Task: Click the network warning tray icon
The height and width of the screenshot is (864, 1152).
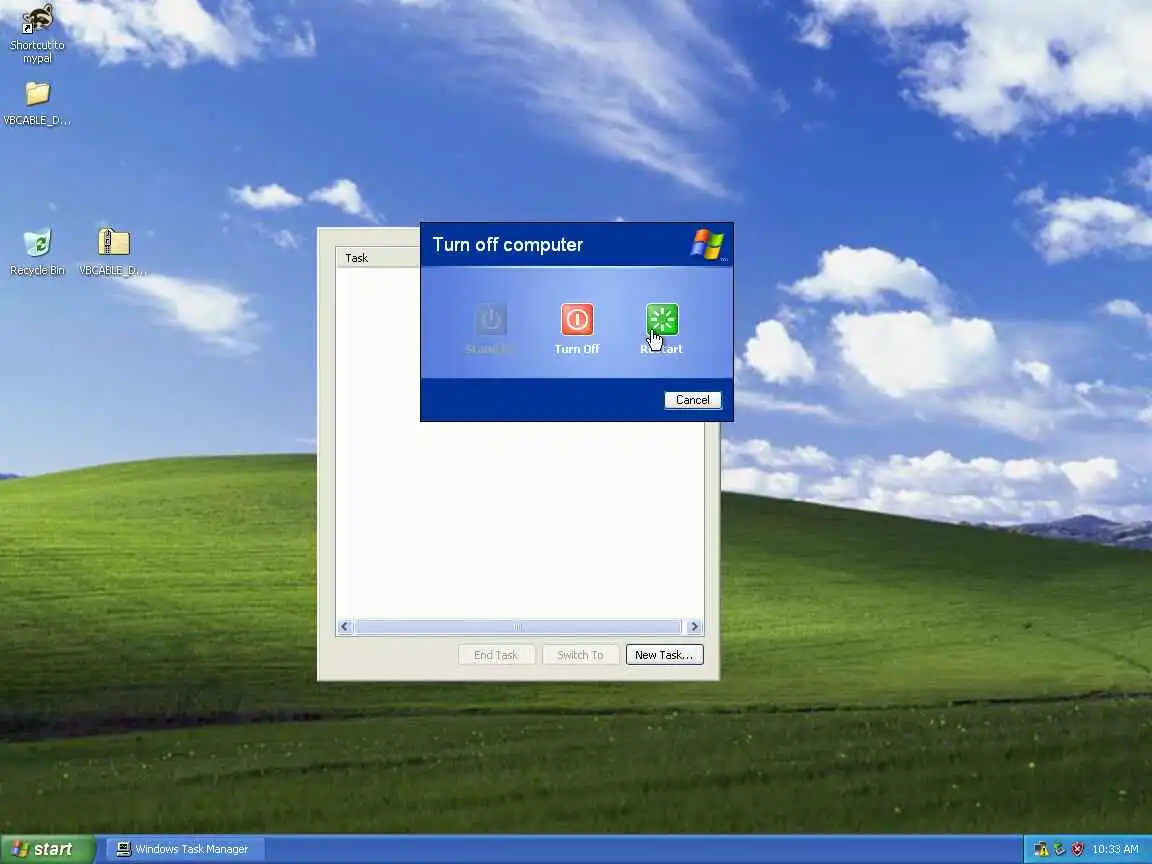Action: click(1041, 849)
